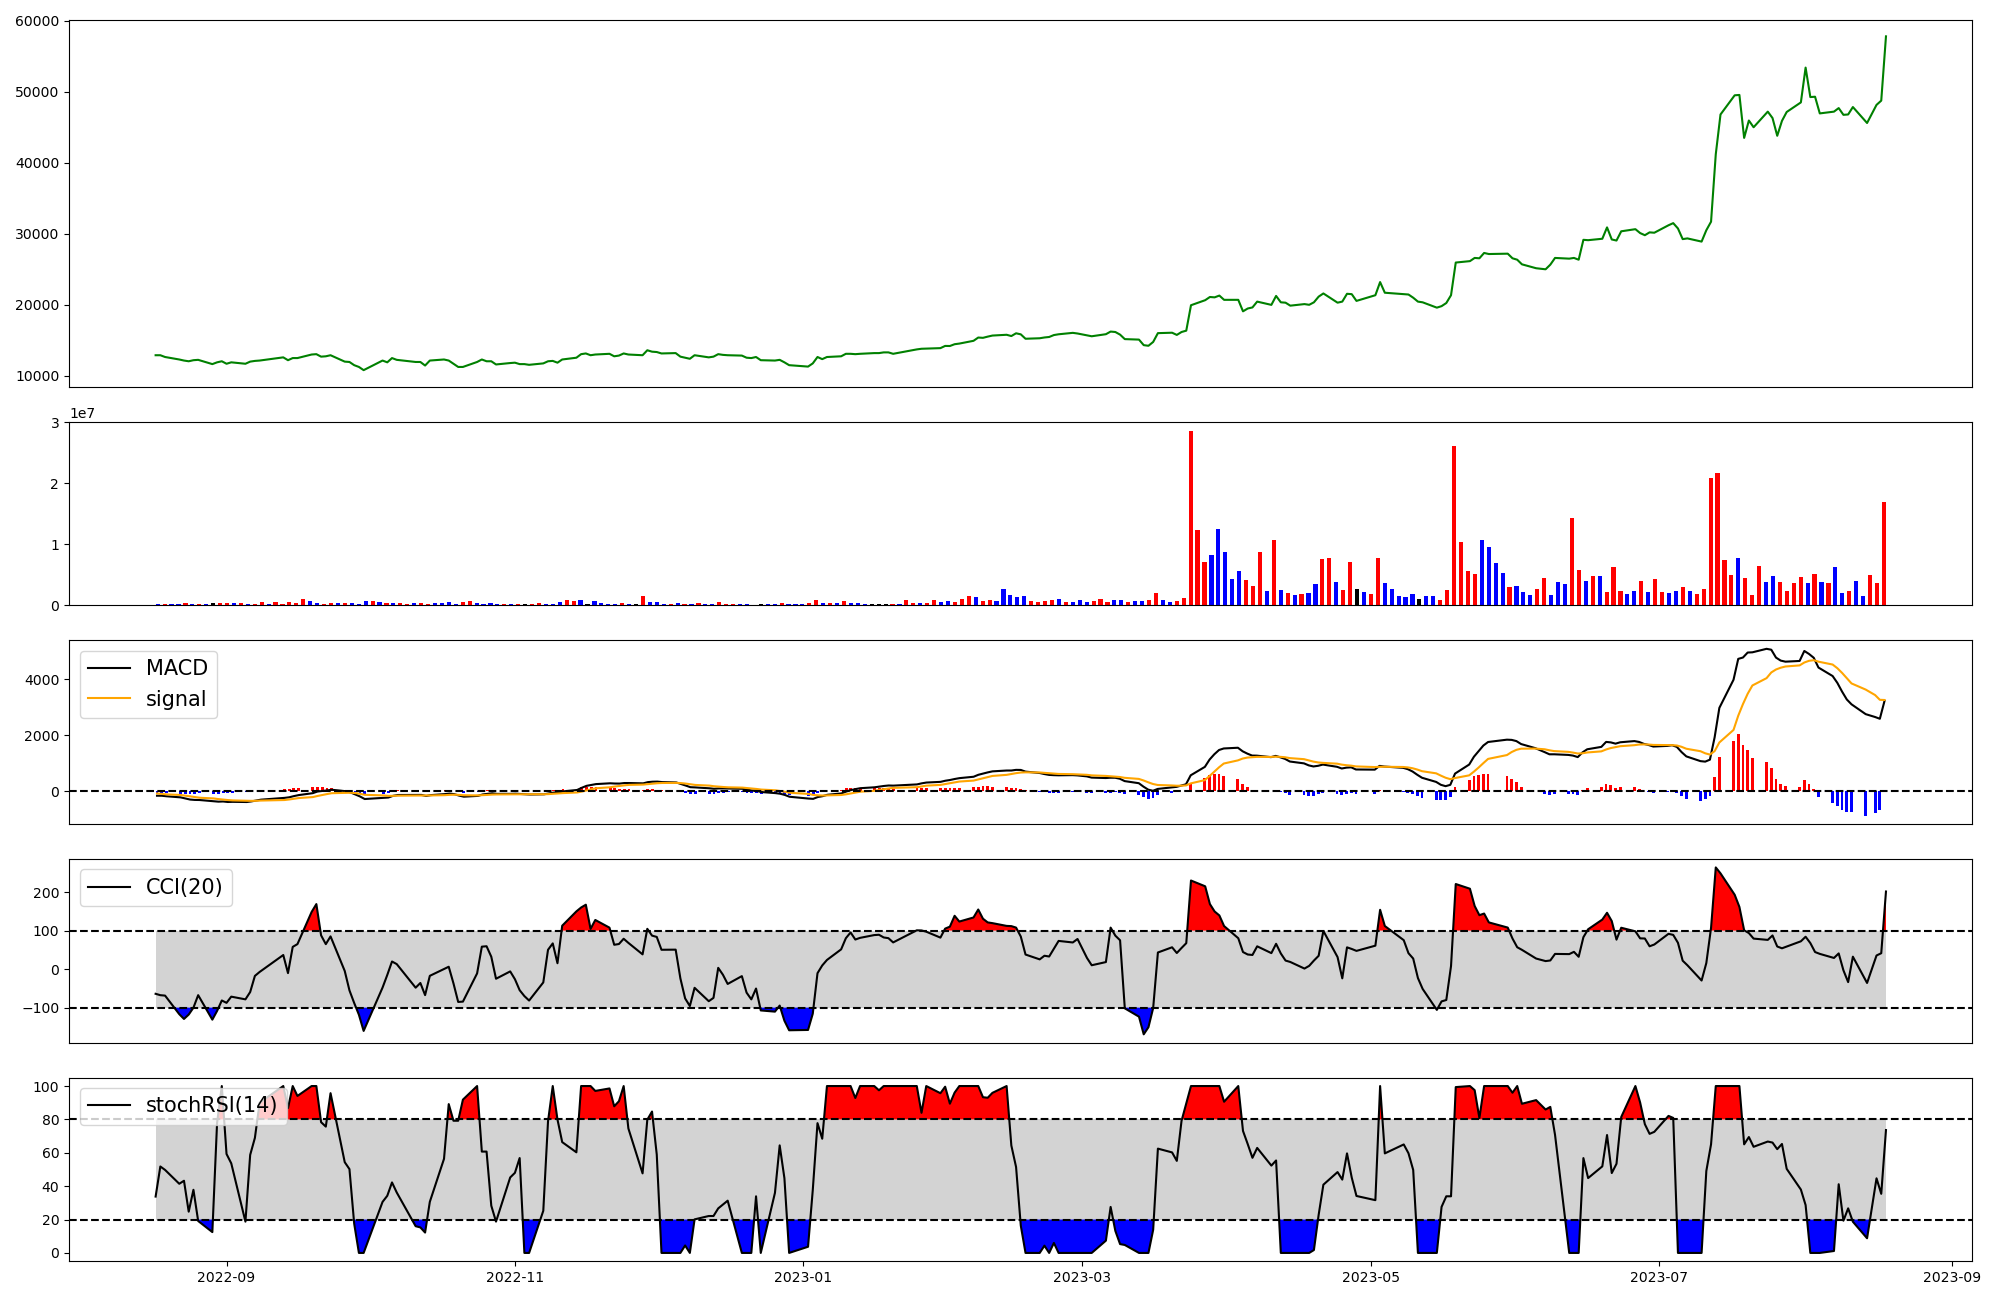Click the 2023-09 date tick label
Screen dimensions: 2000x1300
coord(1952,1277)
